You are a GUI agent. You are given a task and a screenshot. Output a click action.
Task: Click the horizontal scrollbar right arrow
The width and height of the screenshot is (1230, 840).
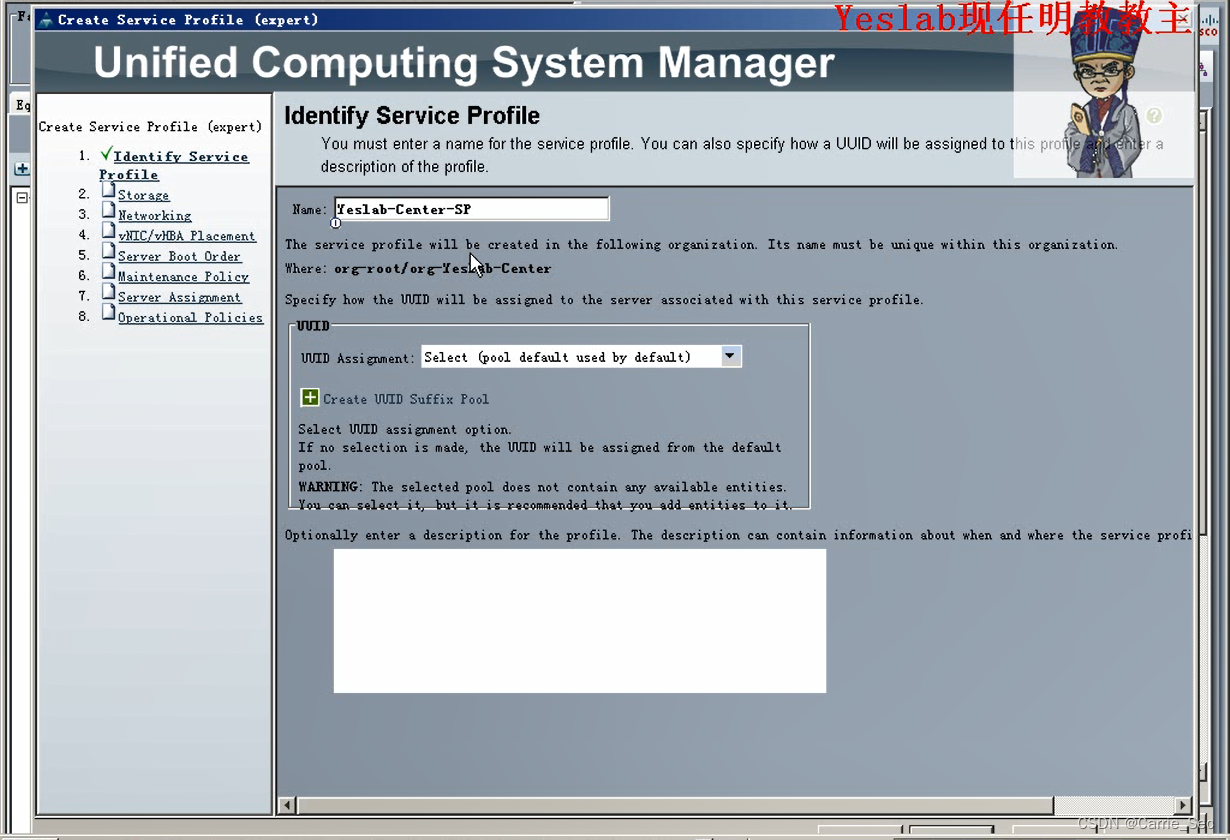click(1183, 805)
